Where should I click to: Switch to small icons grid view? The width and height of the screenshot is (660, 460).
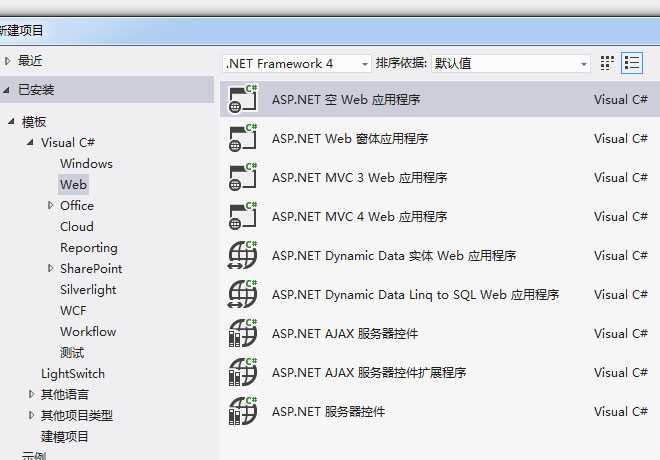(607, 64)
